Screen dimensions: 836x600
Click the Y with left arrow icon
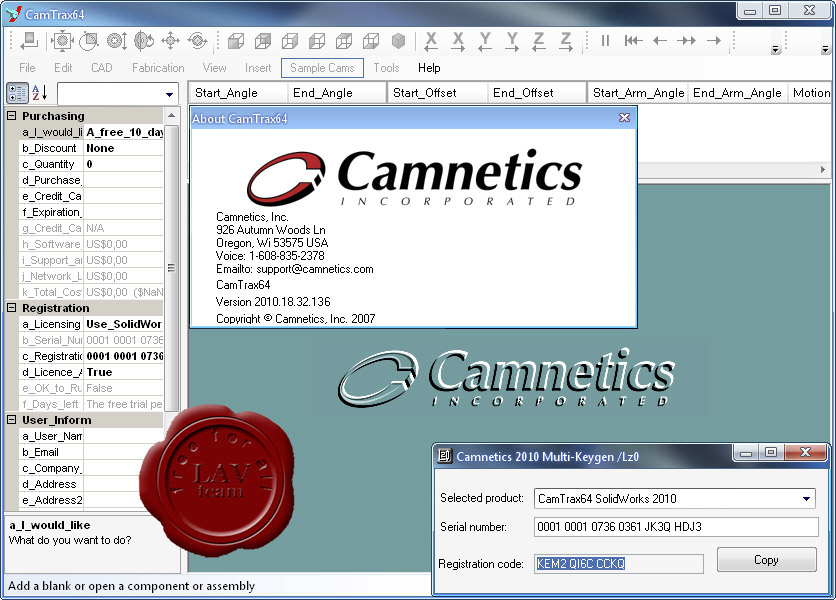pos(485,41)
